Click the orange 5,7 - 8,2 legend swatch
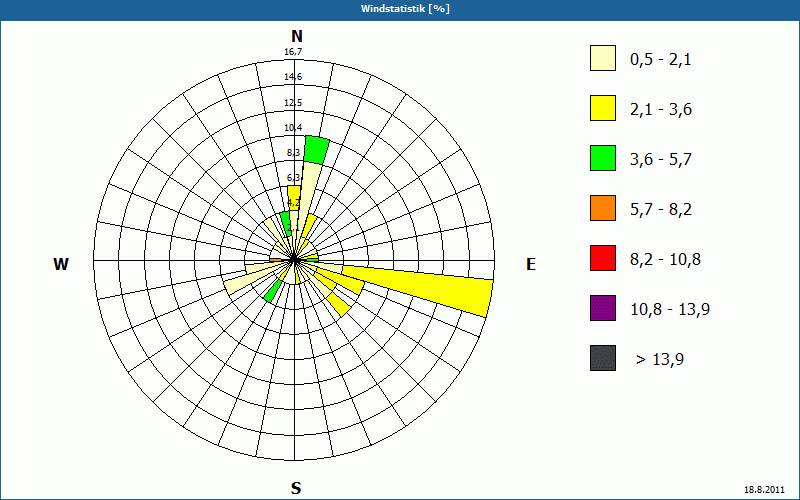800x500 pixels. (603, 208)
